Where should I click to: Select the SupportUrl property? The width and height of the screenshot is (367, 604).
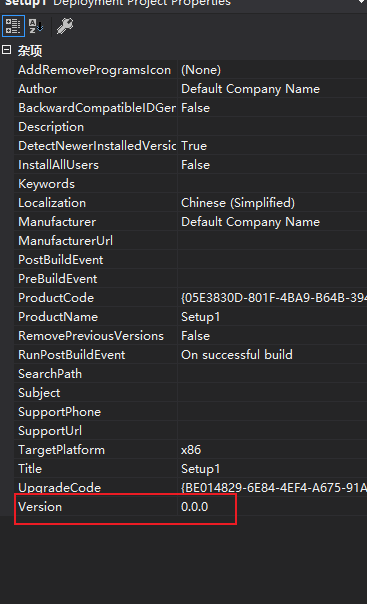pyautogui.click(x=50, y=431)
